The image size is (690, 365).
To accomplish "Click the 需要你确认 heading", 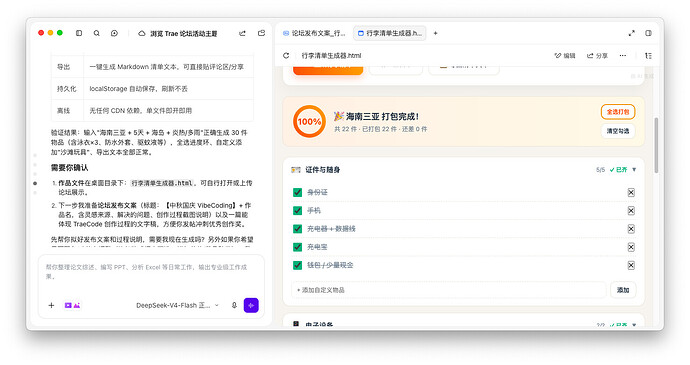I will [69, 167].
